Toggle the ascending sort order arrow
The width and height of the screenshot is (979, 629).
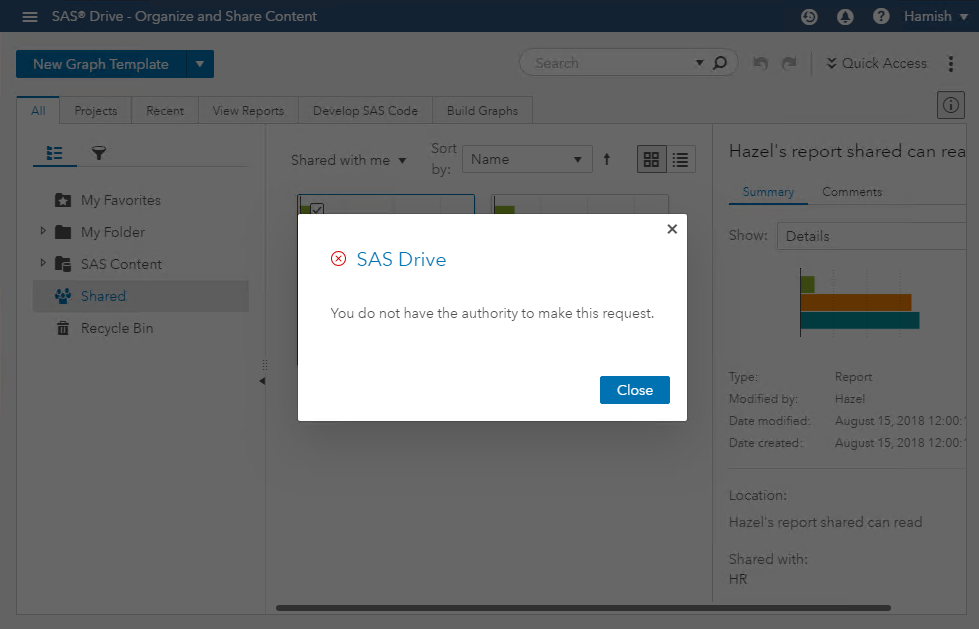[607, 159]
